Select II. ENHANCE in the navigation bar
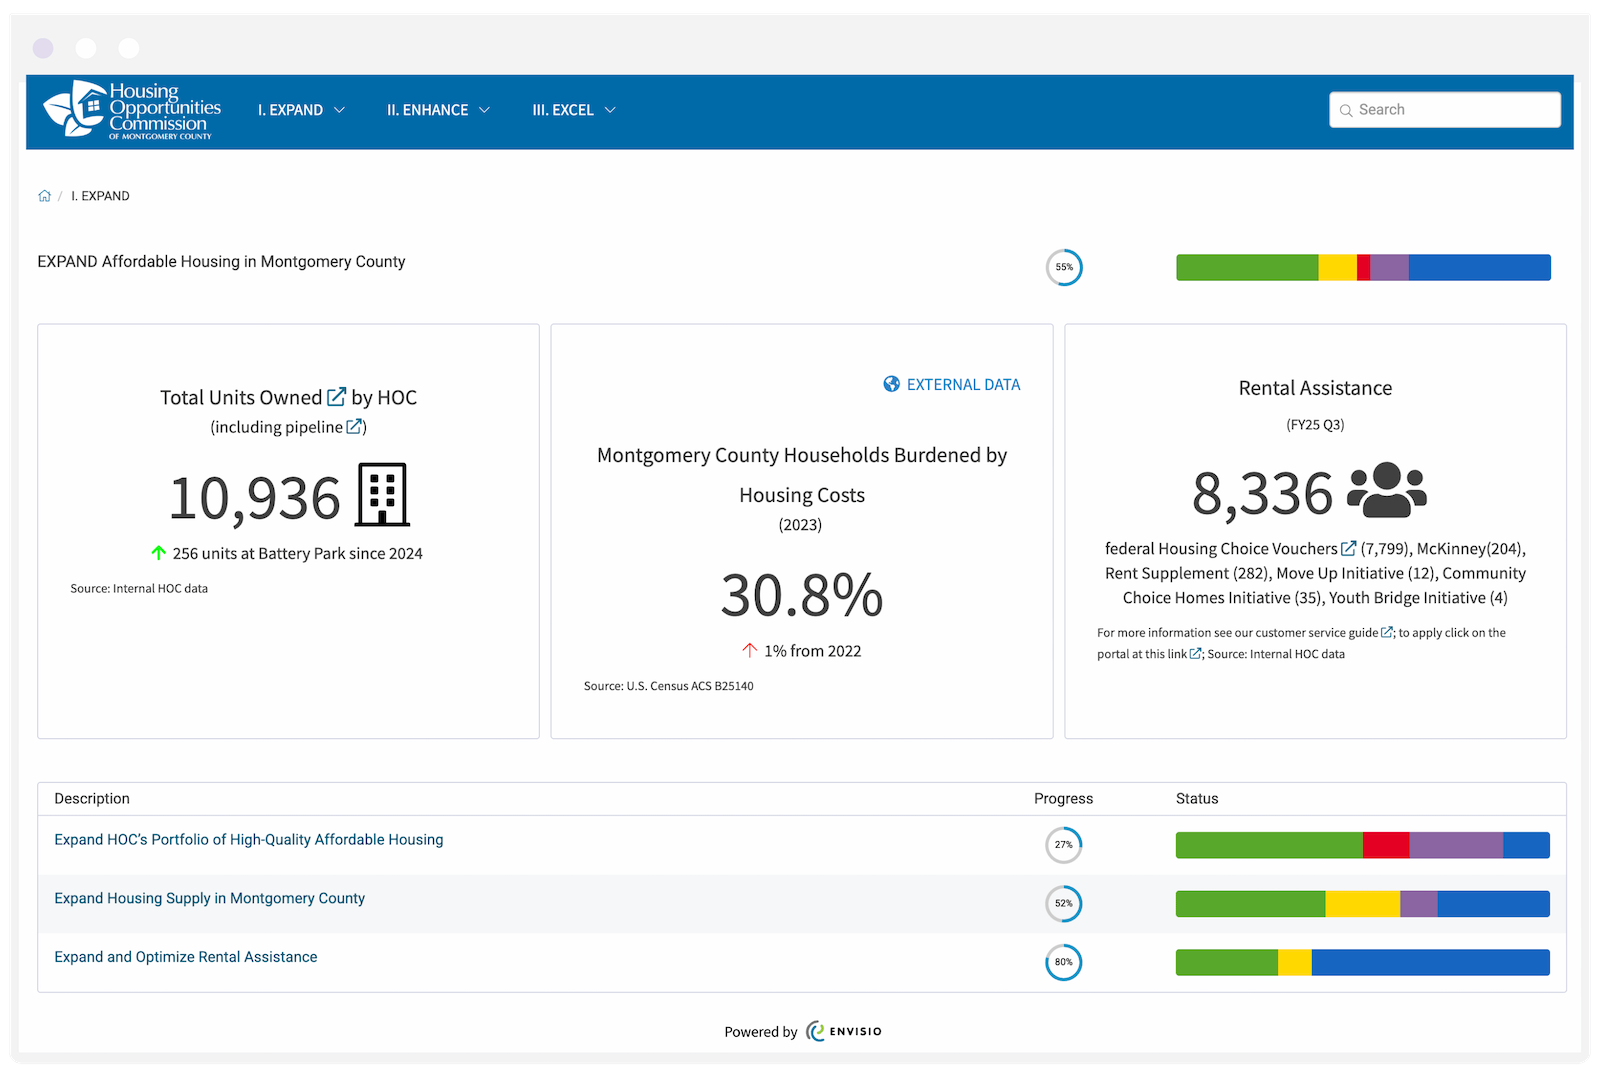This screenshot has width=1600, height=1072. tap(428, 110)
